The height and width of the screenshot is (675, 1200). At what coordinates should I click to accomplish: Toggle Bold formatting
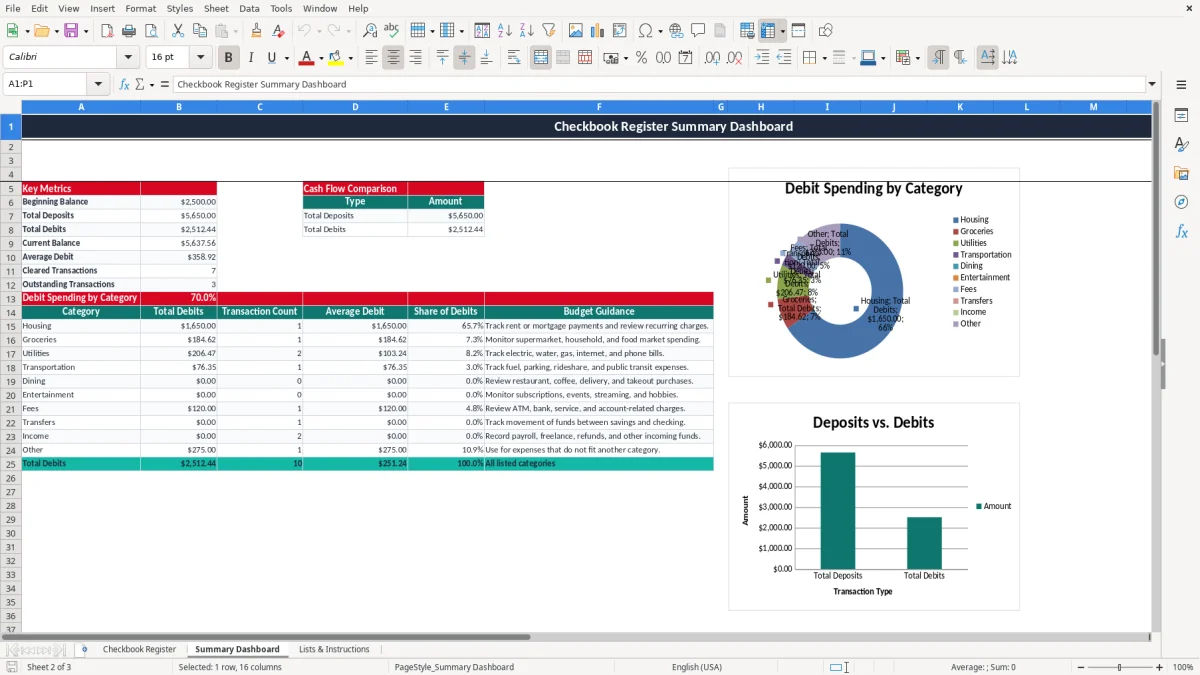click(228, 58)
